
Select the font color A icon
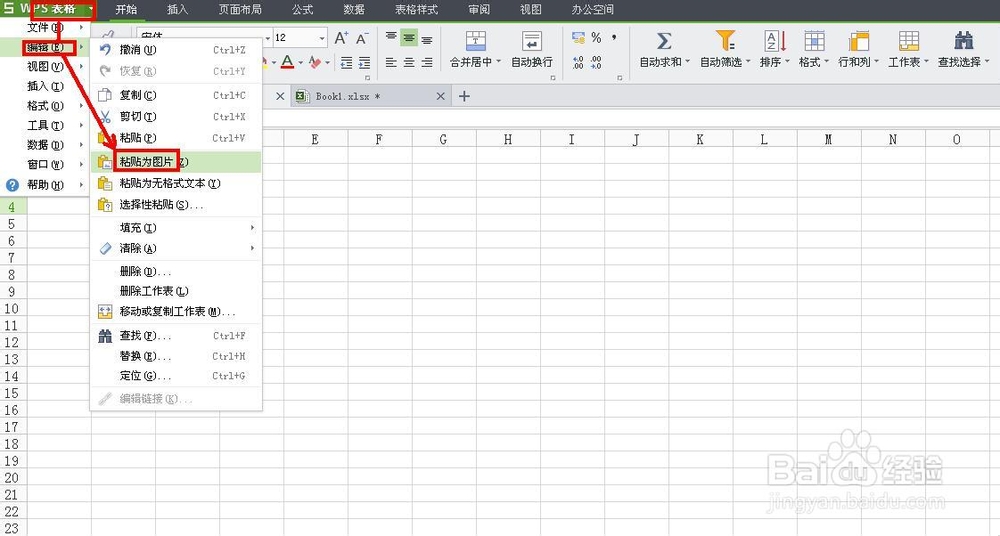pos(287,62)
